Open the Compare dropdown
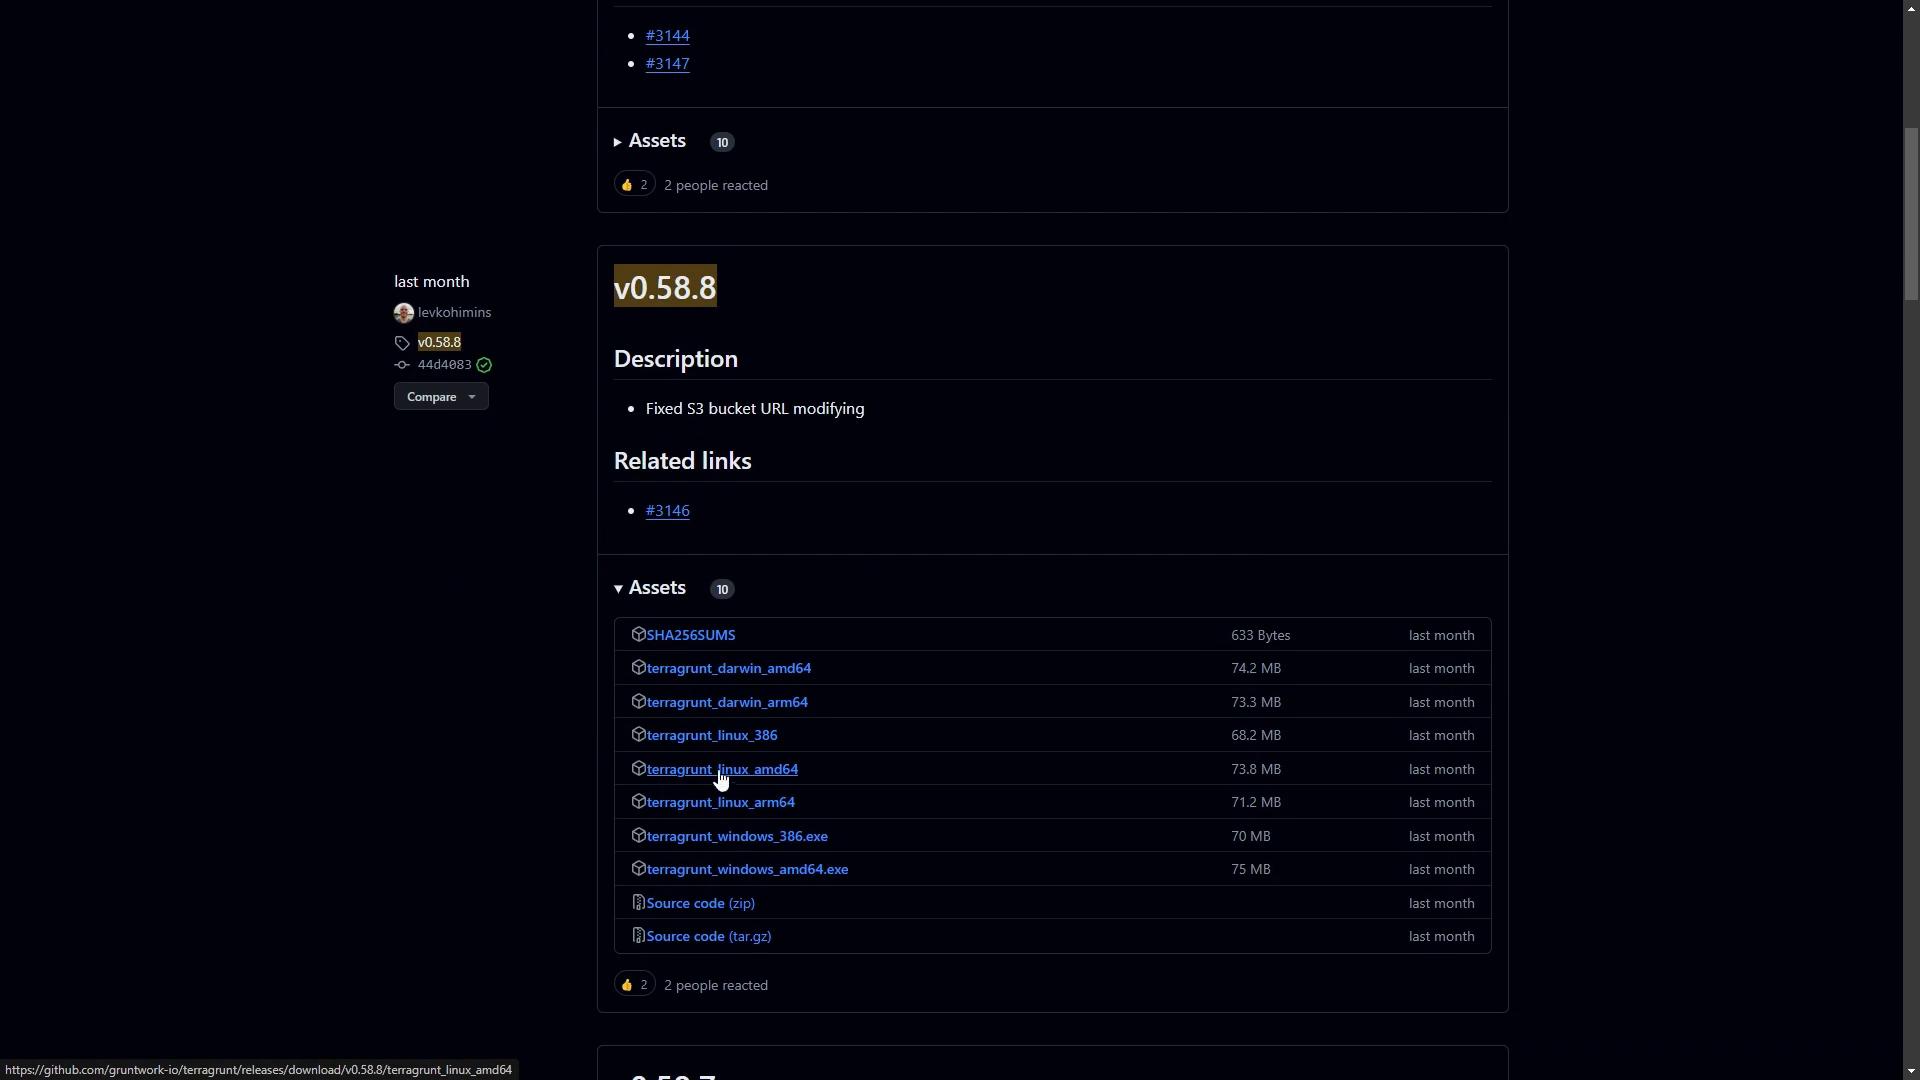The width and height of the screenshot is (1920, 1080). click(441, 397)
